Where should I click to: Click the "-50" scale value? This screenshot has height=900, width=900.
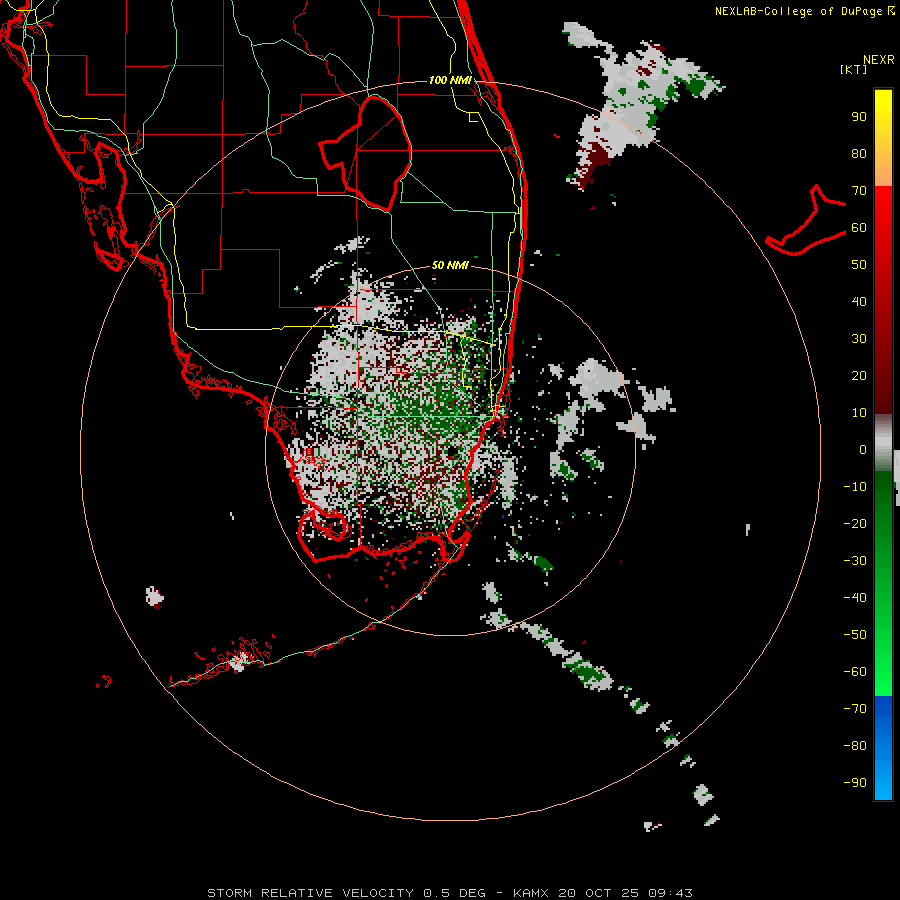click(x=855, y=635)
